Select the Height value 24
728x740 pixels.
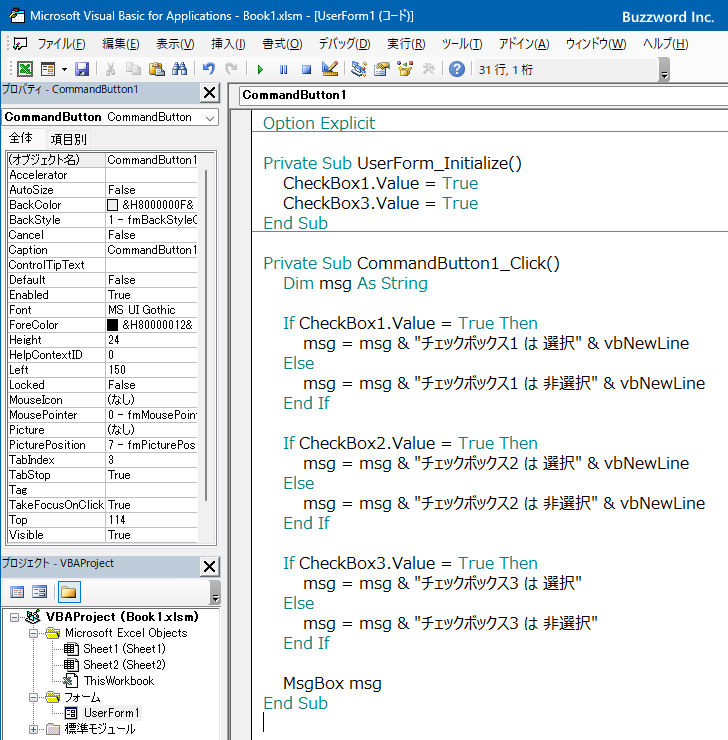[x=151, y=340]
